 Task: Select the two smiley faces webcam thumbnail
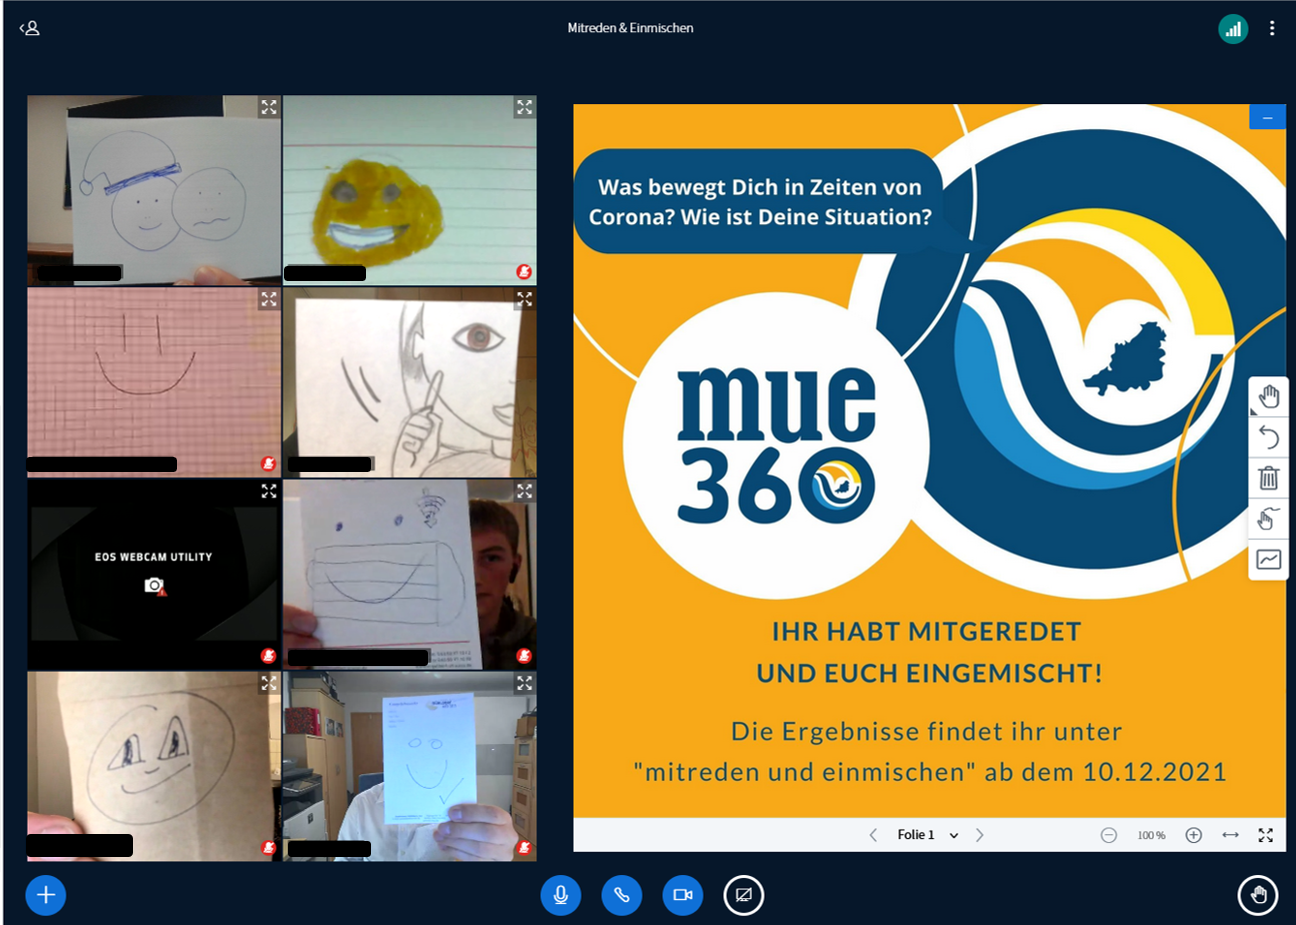tap(154, 190)
